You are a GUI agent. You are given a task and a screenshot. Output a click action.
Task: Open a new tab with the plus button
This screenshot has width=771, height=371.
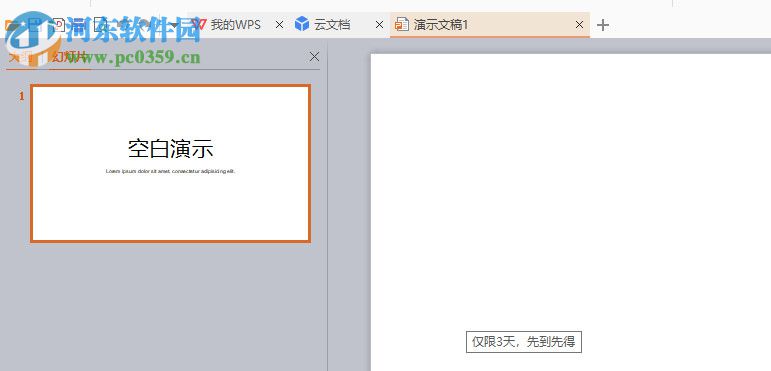(603, 25)
